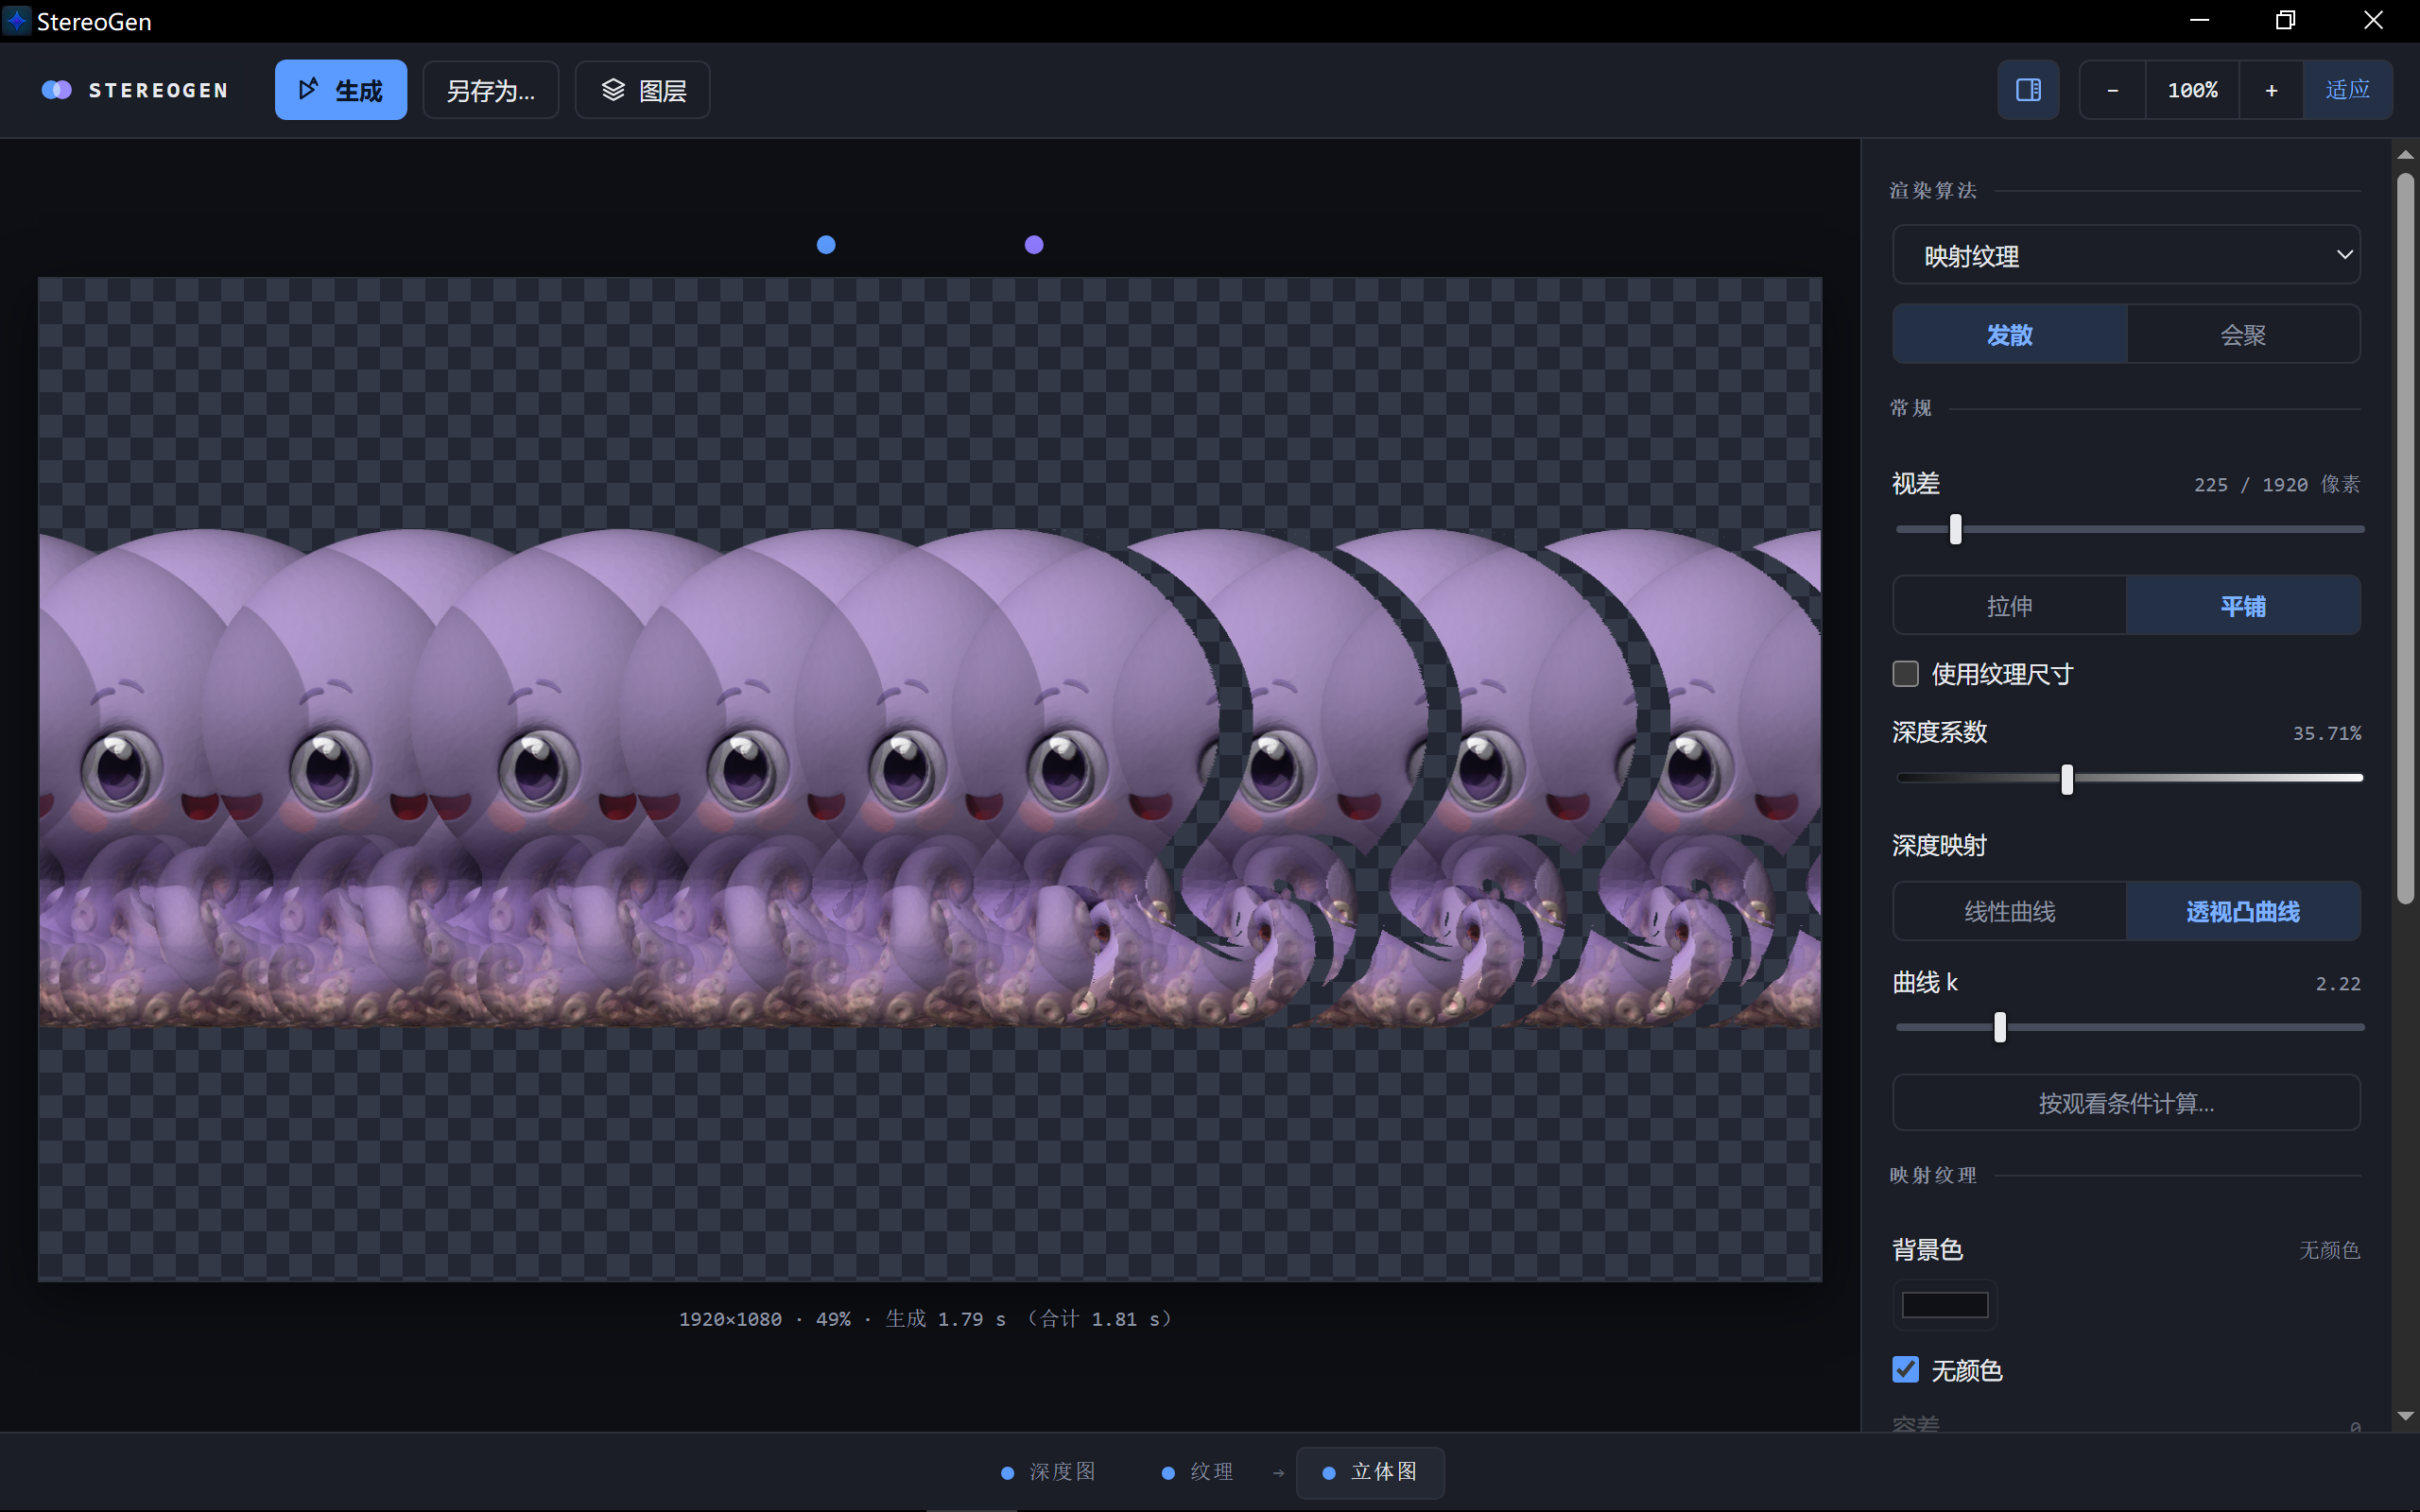Screen dimensions: 2420x1512
Task: Click the StereoGen logo icon
Action: pyautogui.click(x=57, y=90)
